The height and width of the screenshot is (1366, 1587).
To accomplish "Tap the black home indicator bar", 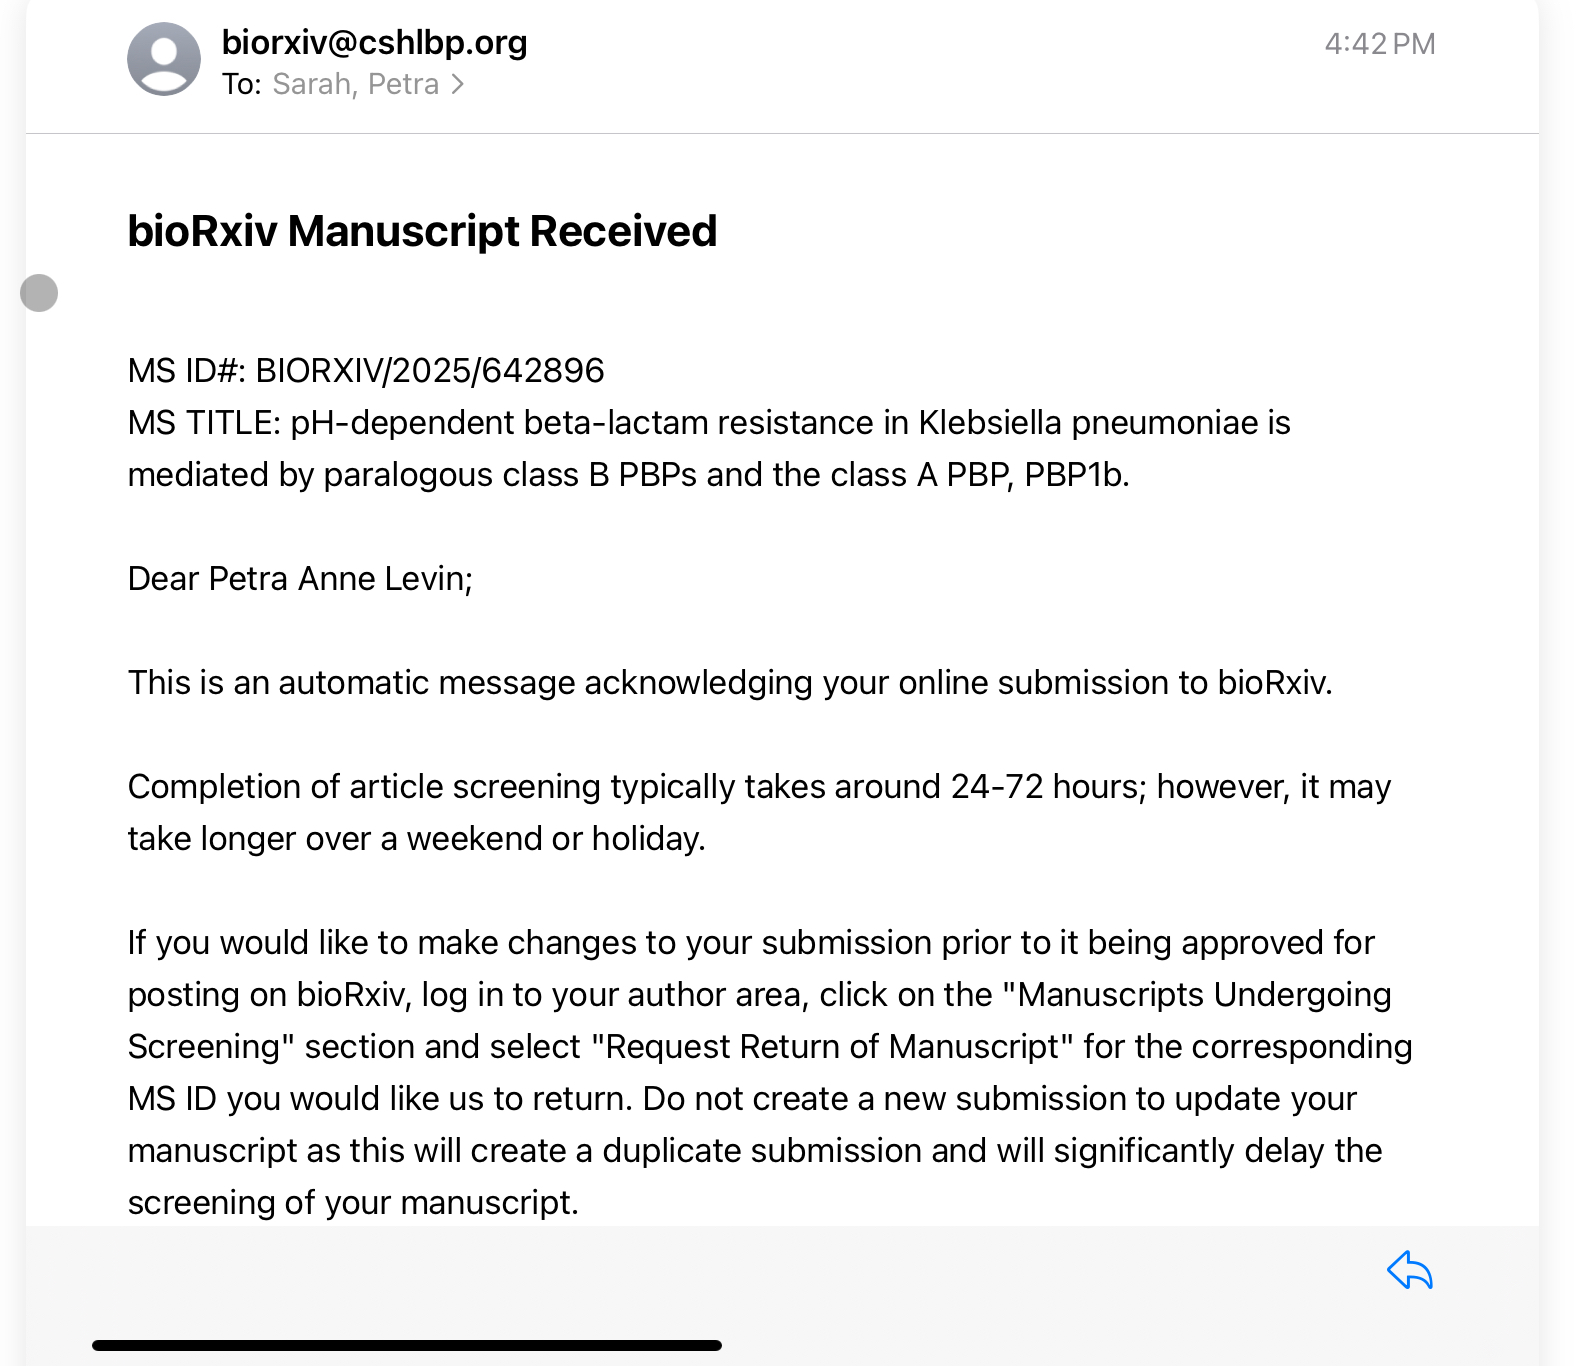I will (406, 1345).
